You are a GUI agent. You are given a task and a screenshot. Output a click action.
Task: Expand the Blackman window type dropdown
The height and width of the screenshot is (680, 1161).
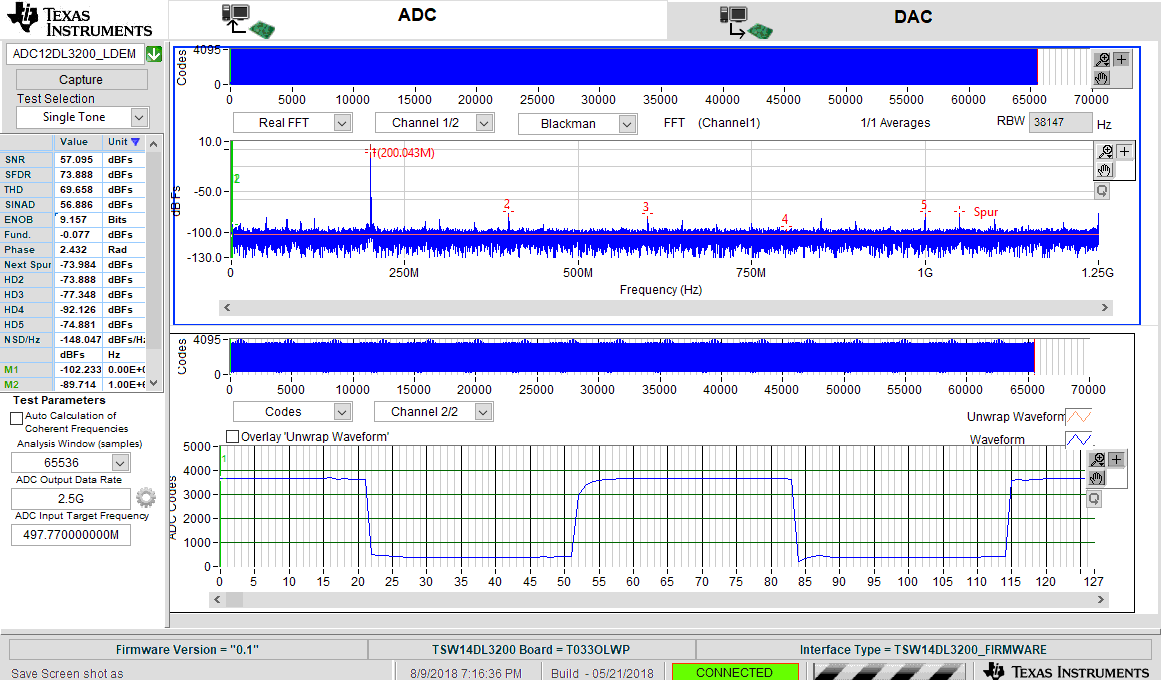[x=627, y=124]
